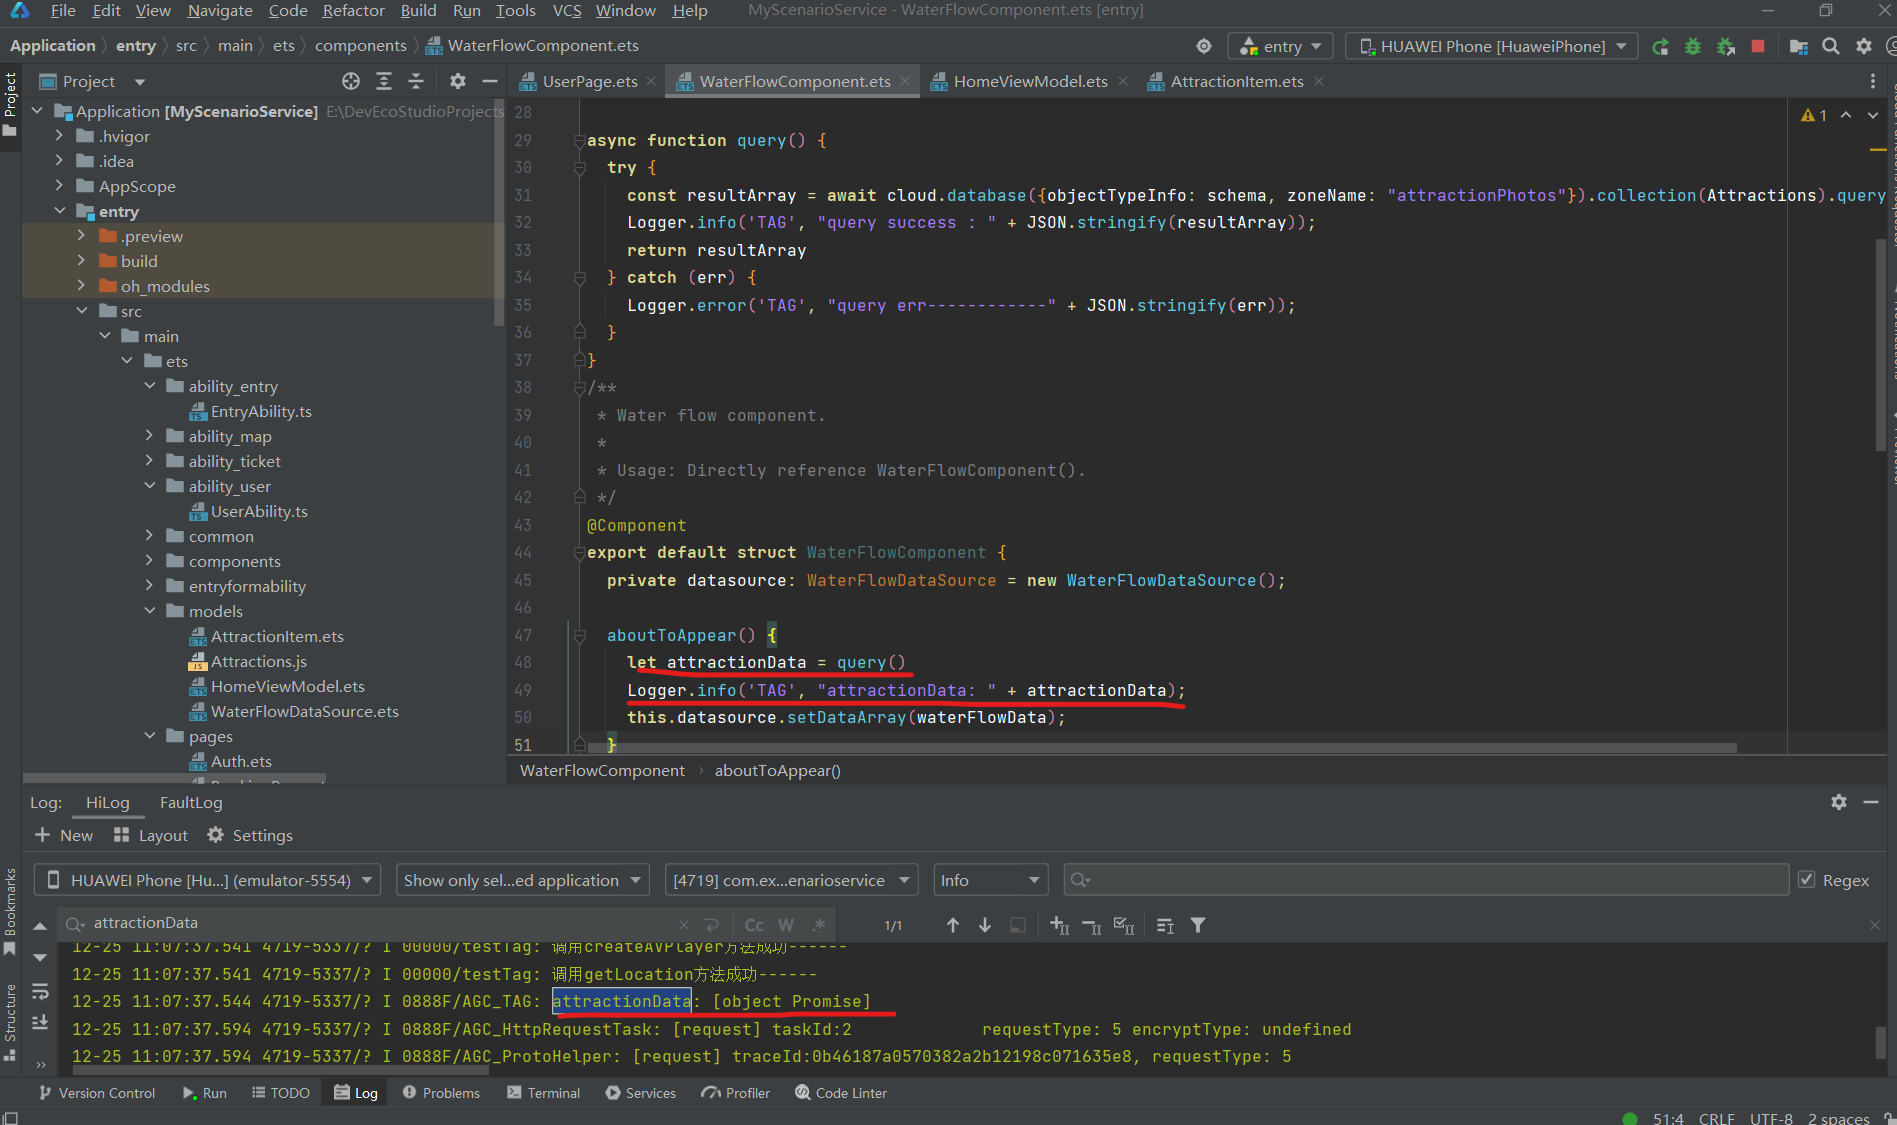Expand the ability_map folder

point(149,436)
